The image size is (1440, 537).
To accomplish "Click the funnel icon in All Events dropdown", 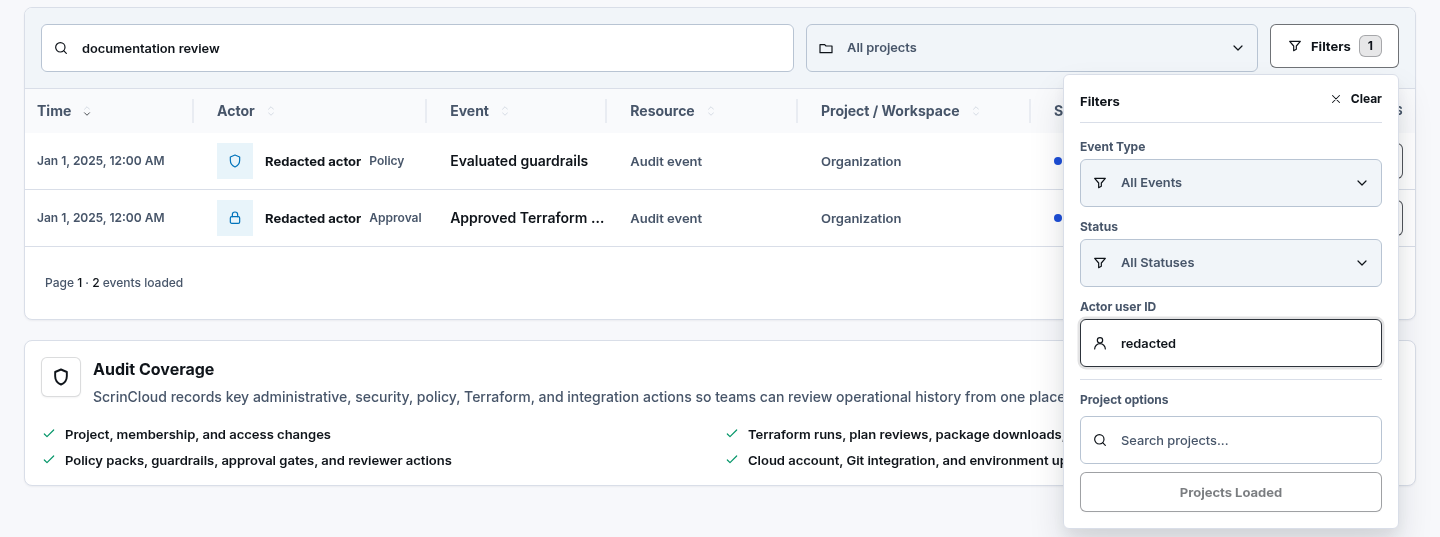I will pyautogui.click(x=1100, y=183).
